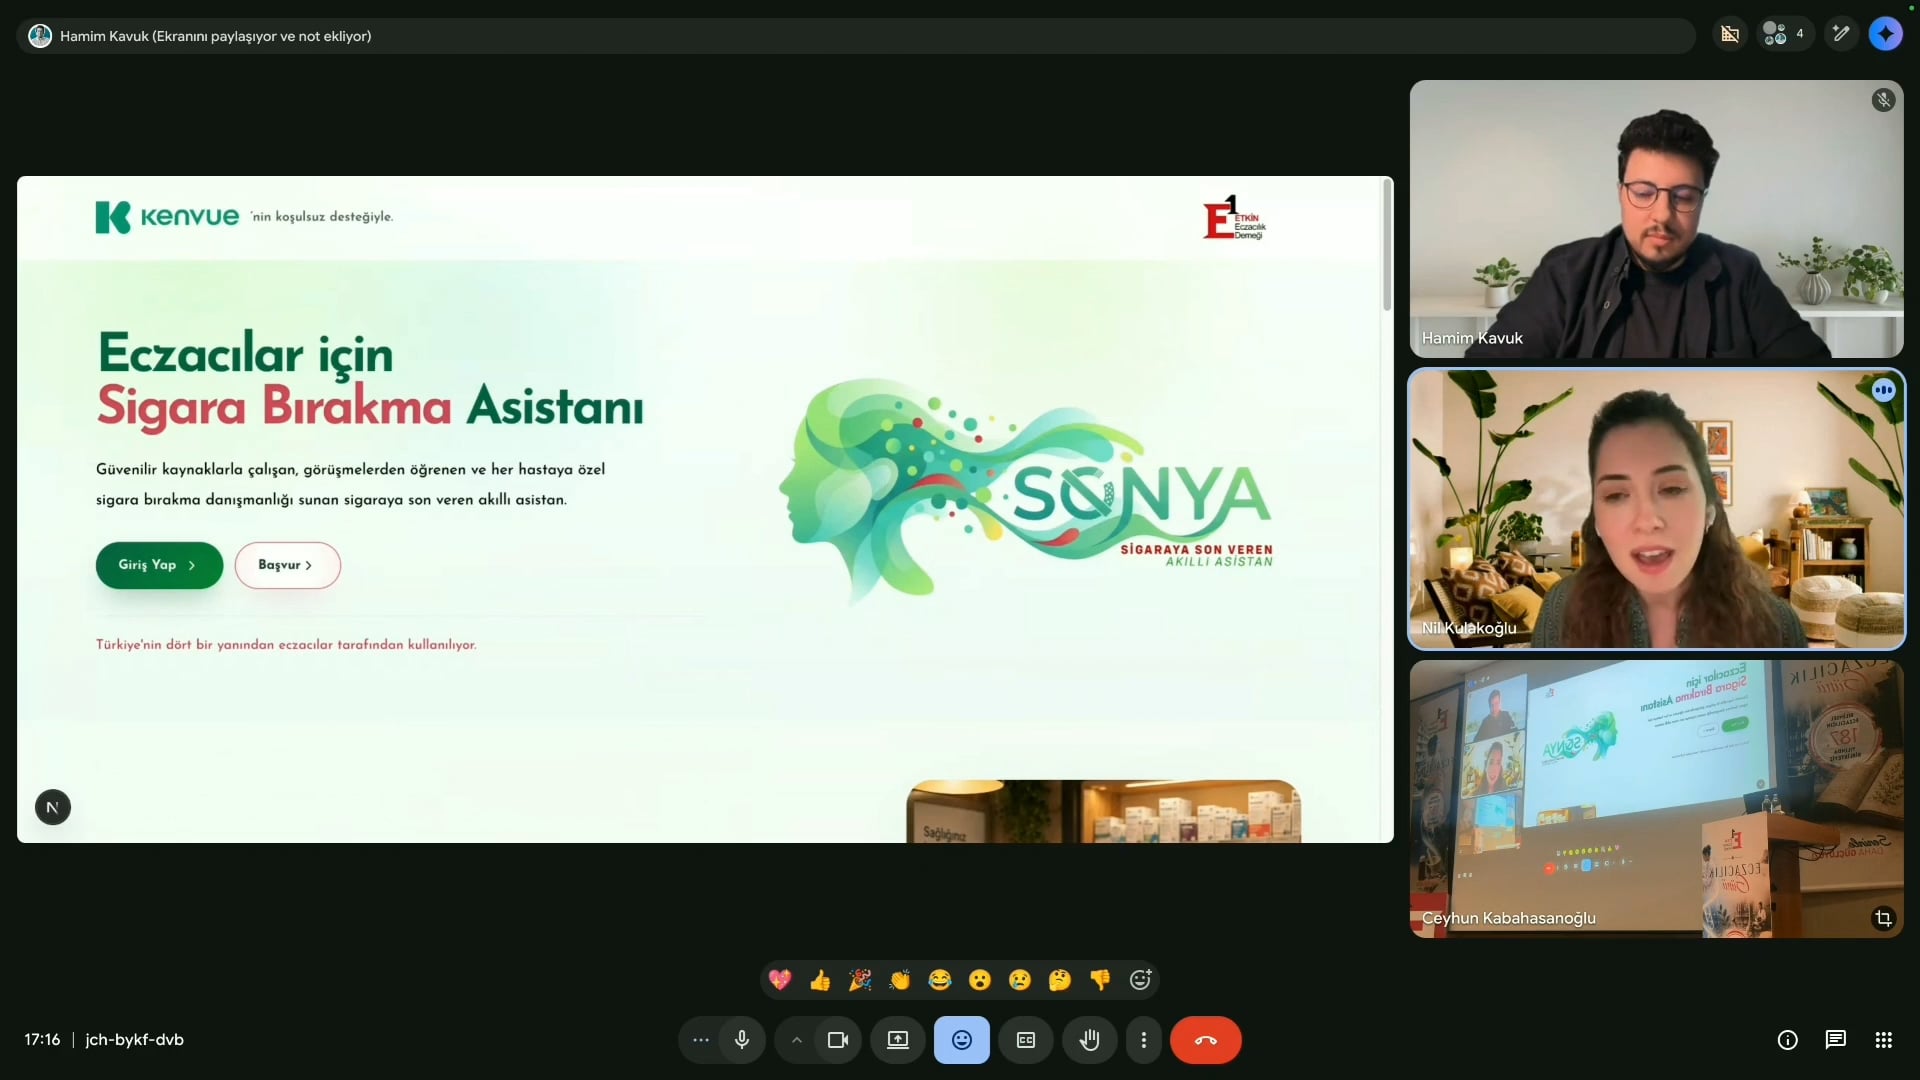Open chat with everyone panel
This screenshot has width=1920, height=1080.
tap(1836, 1040)
